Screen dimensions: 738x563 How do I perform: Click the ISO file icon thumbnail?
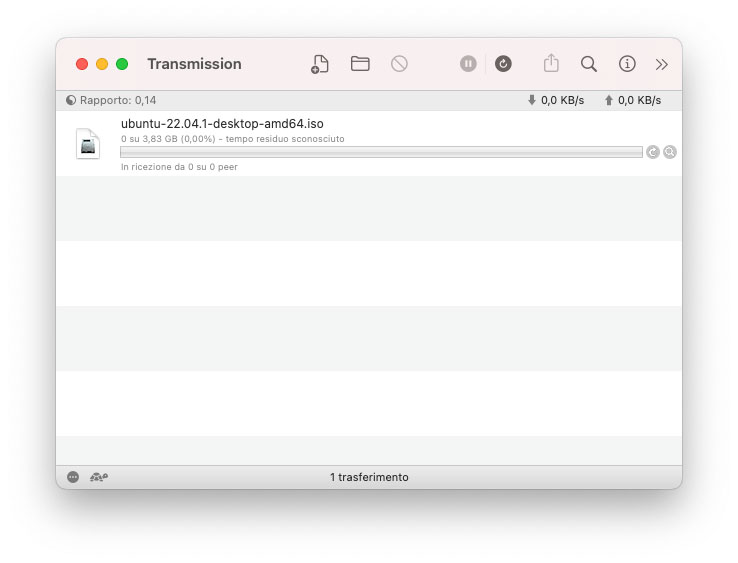tap(88, 144)
